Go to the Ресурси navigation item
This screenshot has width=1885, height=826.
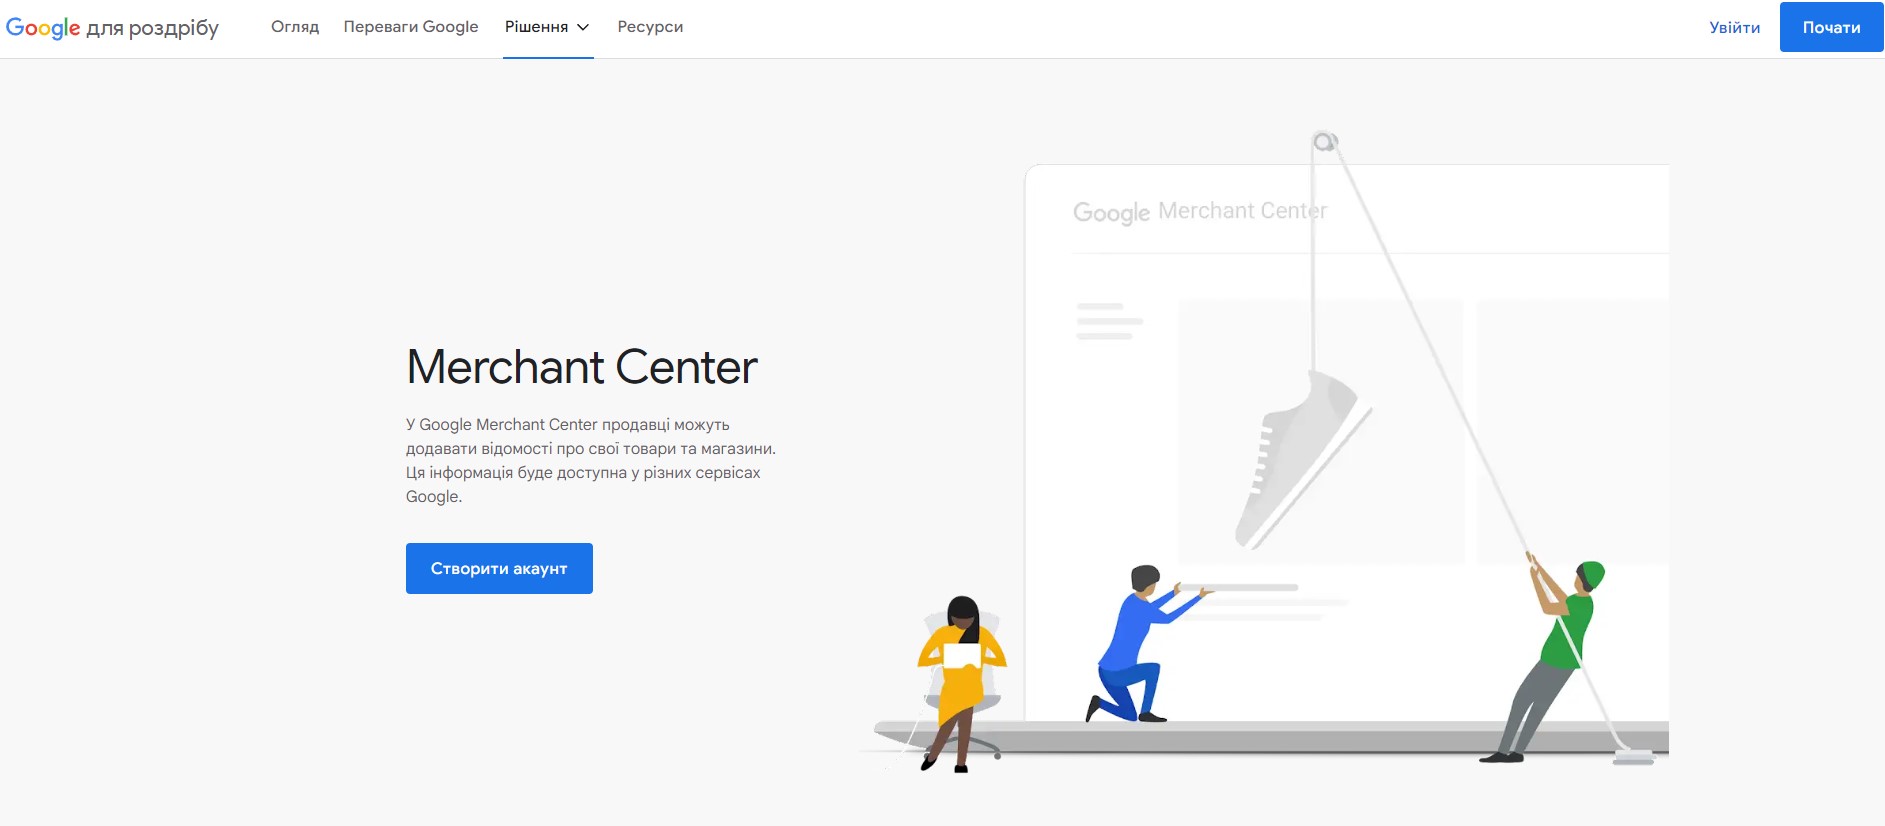pyautogui.click(x=650, y=27)
